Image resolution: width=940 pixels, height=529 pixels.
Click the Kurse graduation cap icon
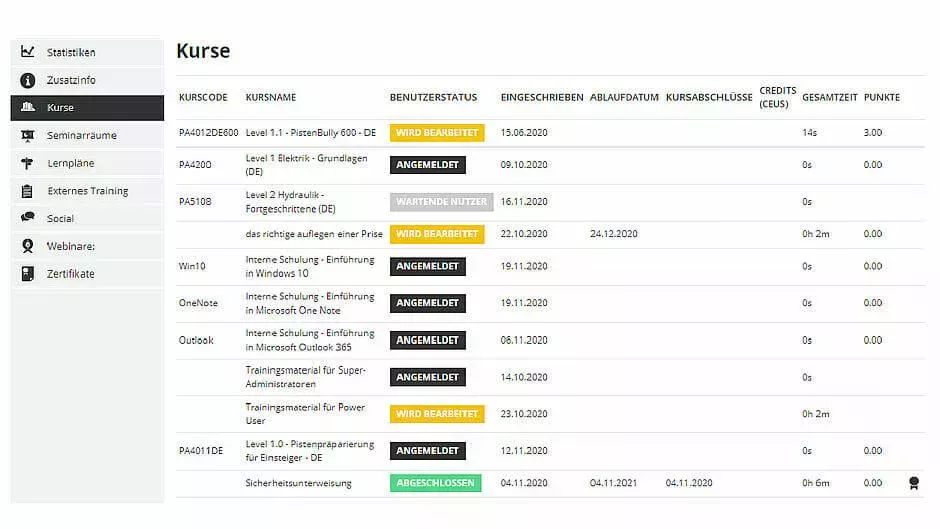pyautogui.click(x=28, y=108)
